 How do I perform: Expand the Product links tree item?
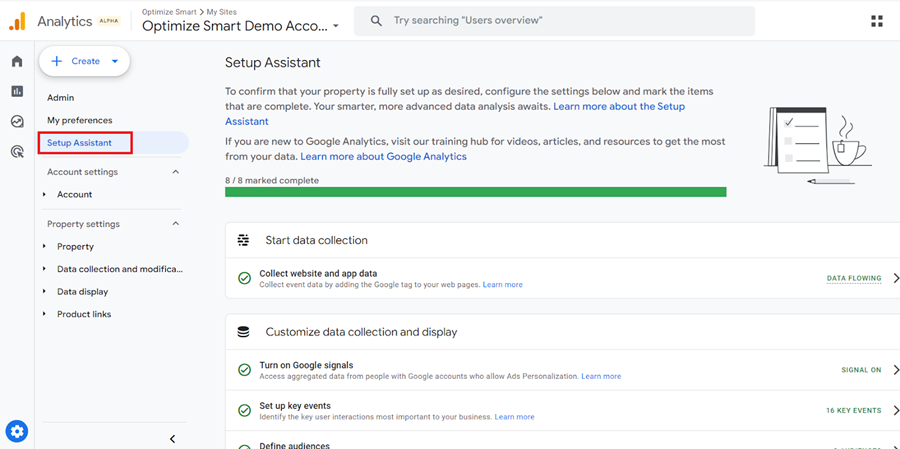point(45,314)
